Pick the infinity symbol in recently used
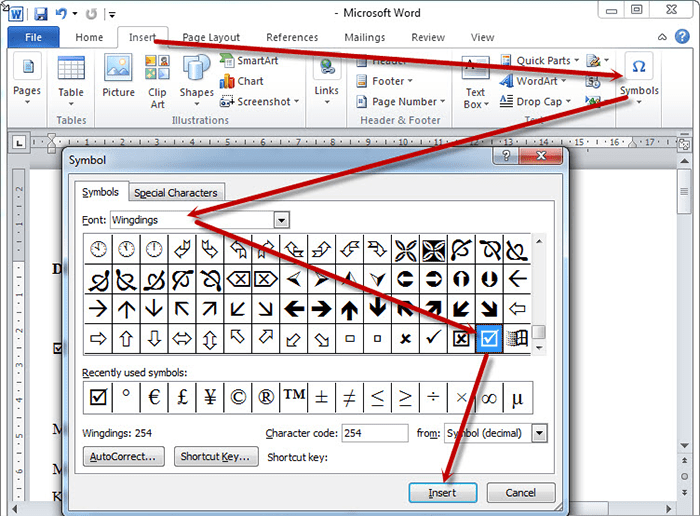The width and height of the screenshot is (700, 516). coord(489,397)
